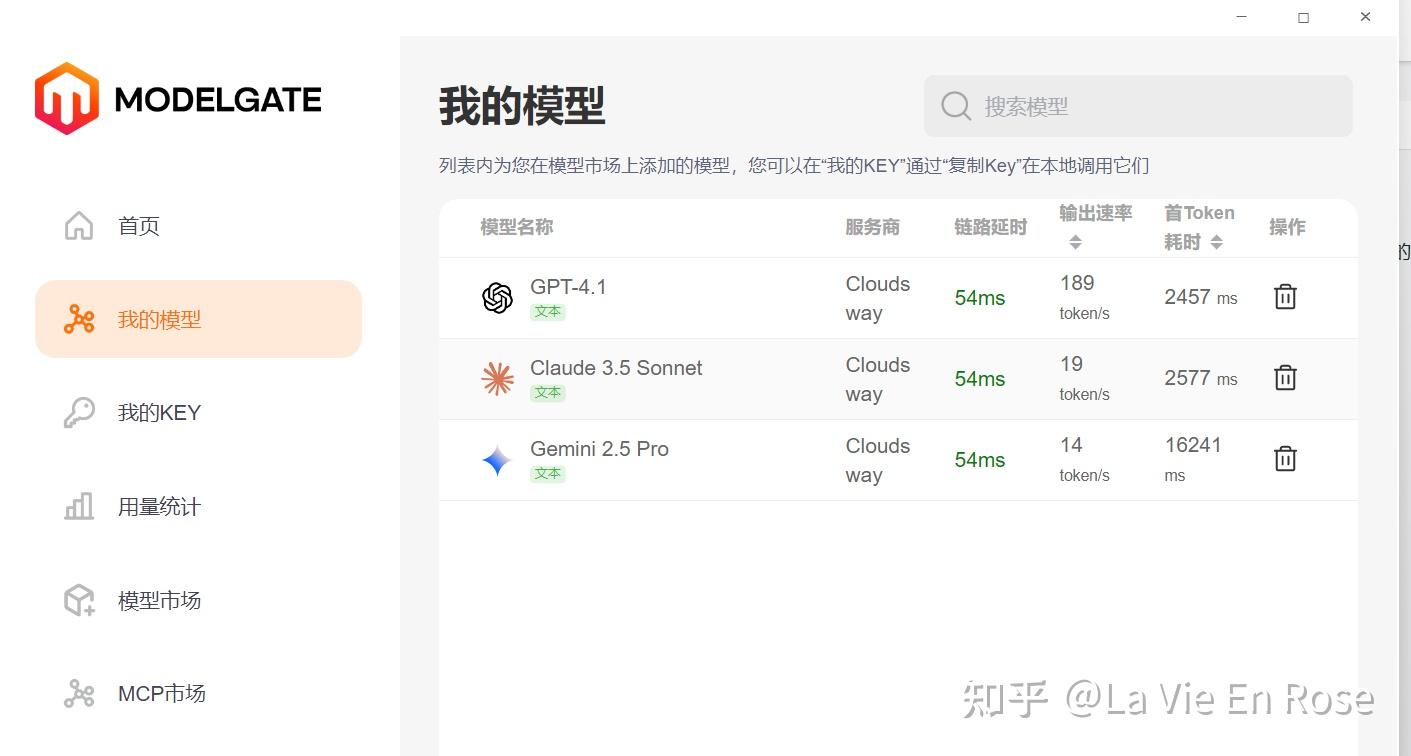Toggle sorting on the 首Token耗时 column
Image resolution: width=1411 pixels, height=756 pixels.
[x=1217, y=241]
